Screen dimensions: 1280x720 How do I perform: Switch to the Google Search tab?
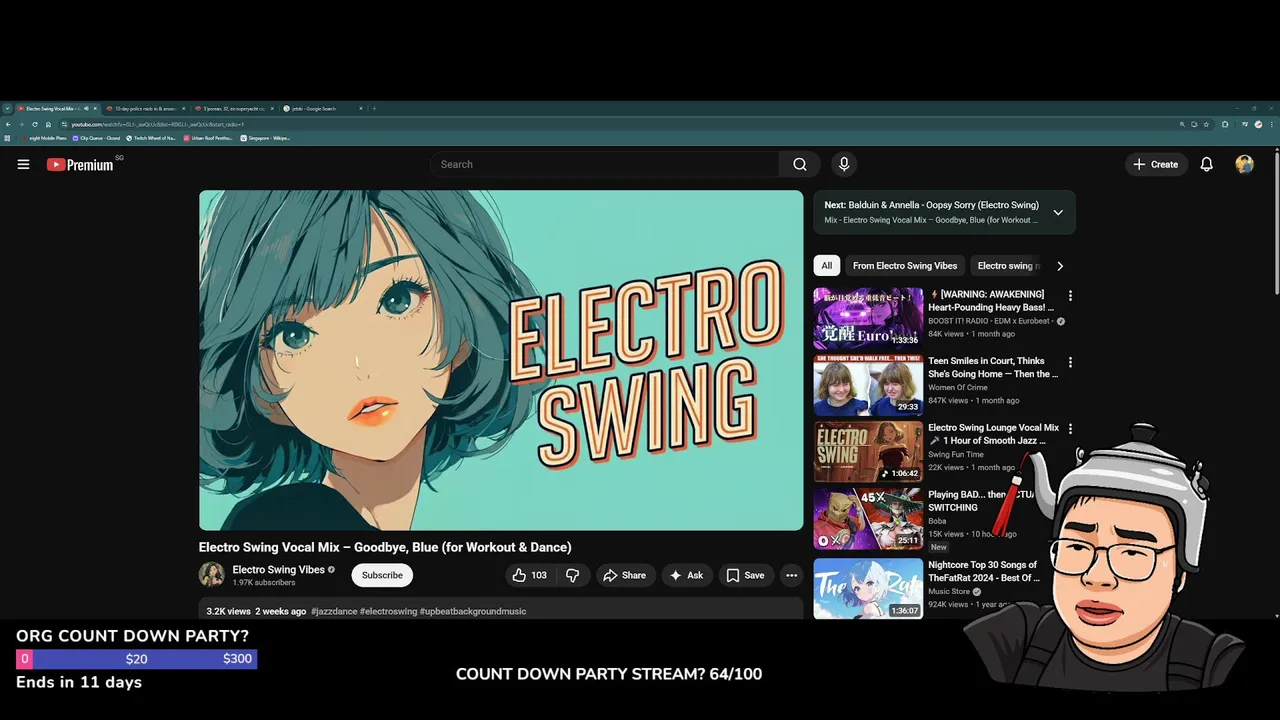[x=321, y=108]
